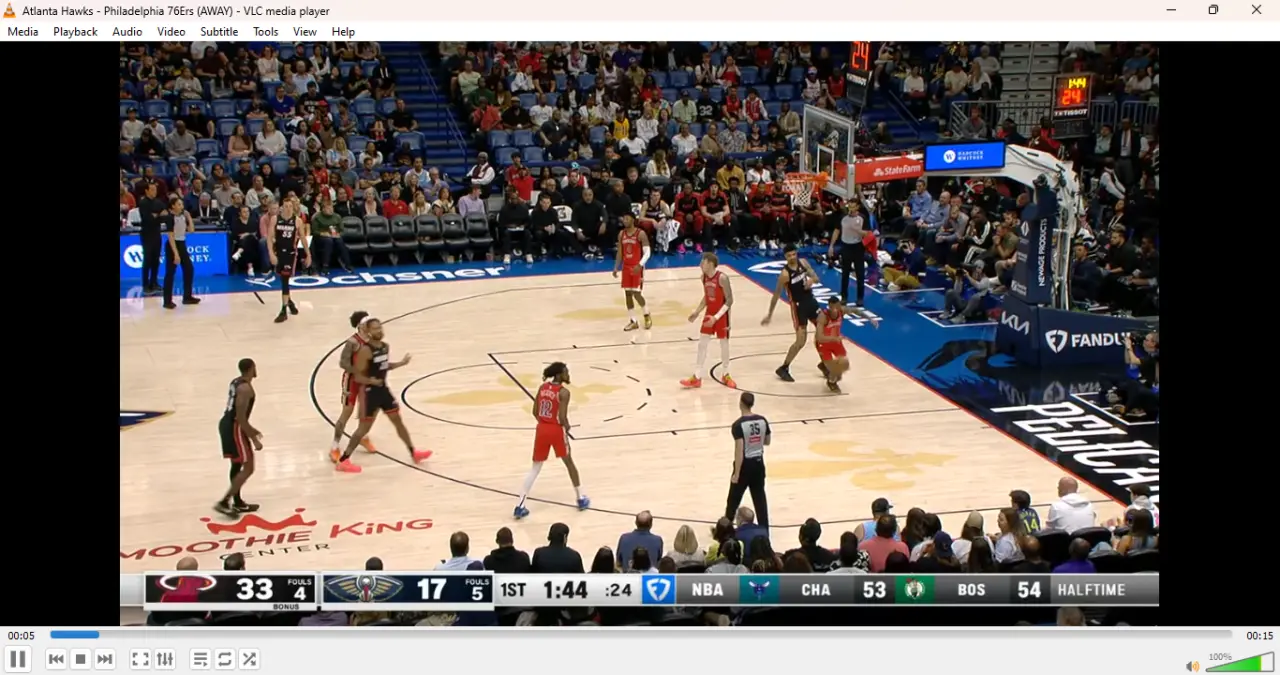
Task: Open the Playback menu
Action: 75,32
